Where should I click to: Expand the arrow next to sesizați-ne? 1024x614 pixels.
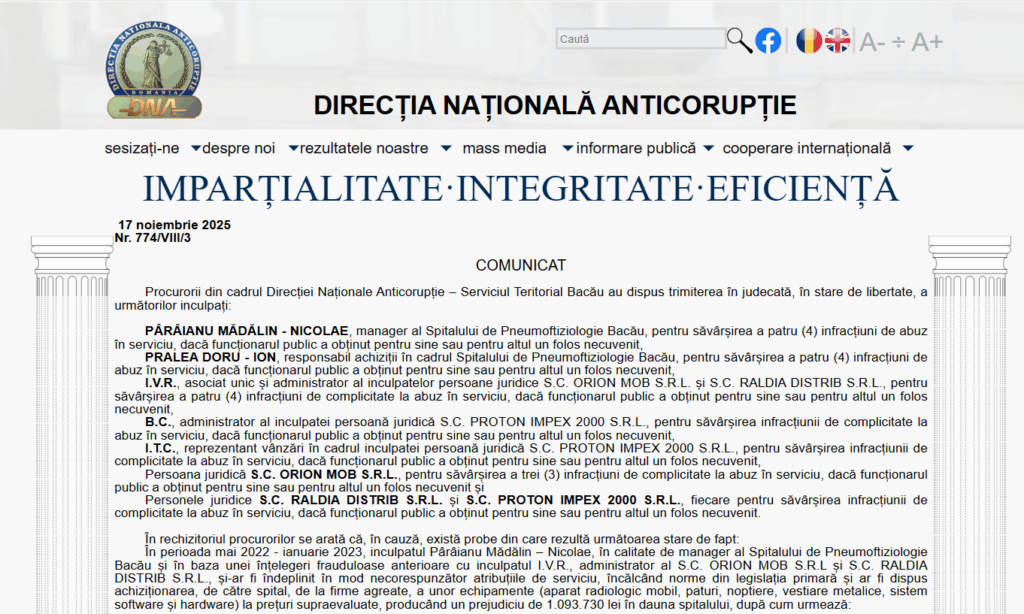tap(196, 148)
